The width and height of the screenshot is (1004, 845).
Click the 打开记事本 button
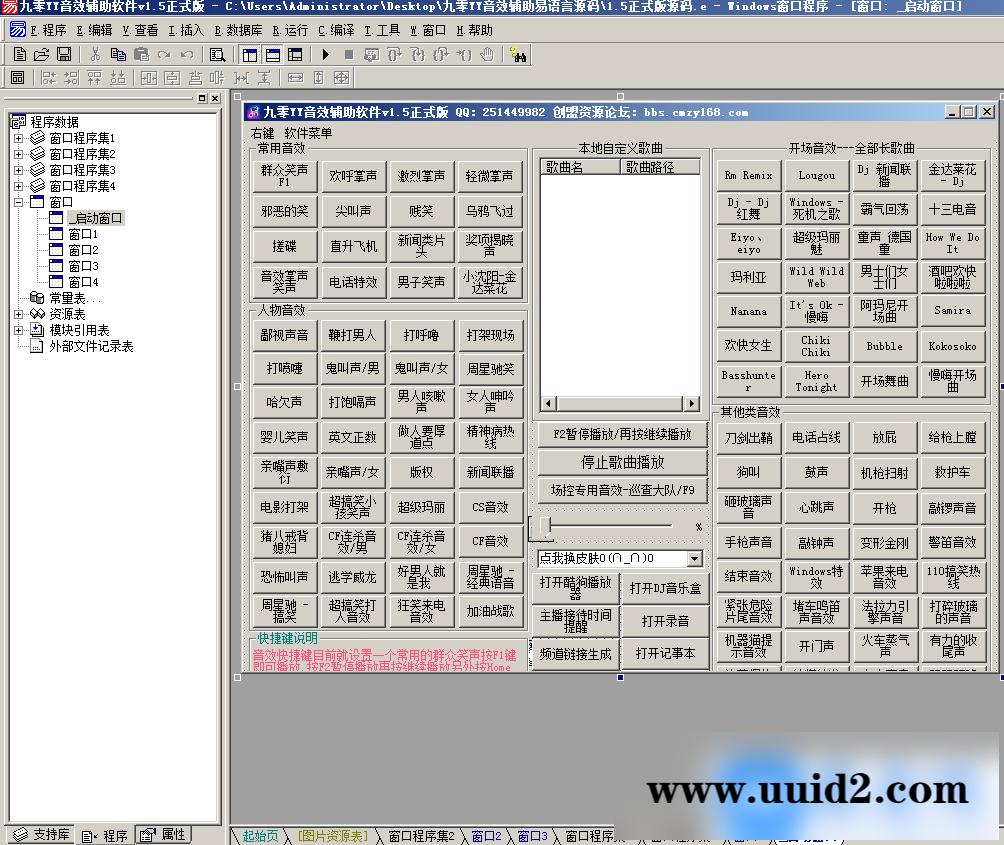tap(664, 653)
